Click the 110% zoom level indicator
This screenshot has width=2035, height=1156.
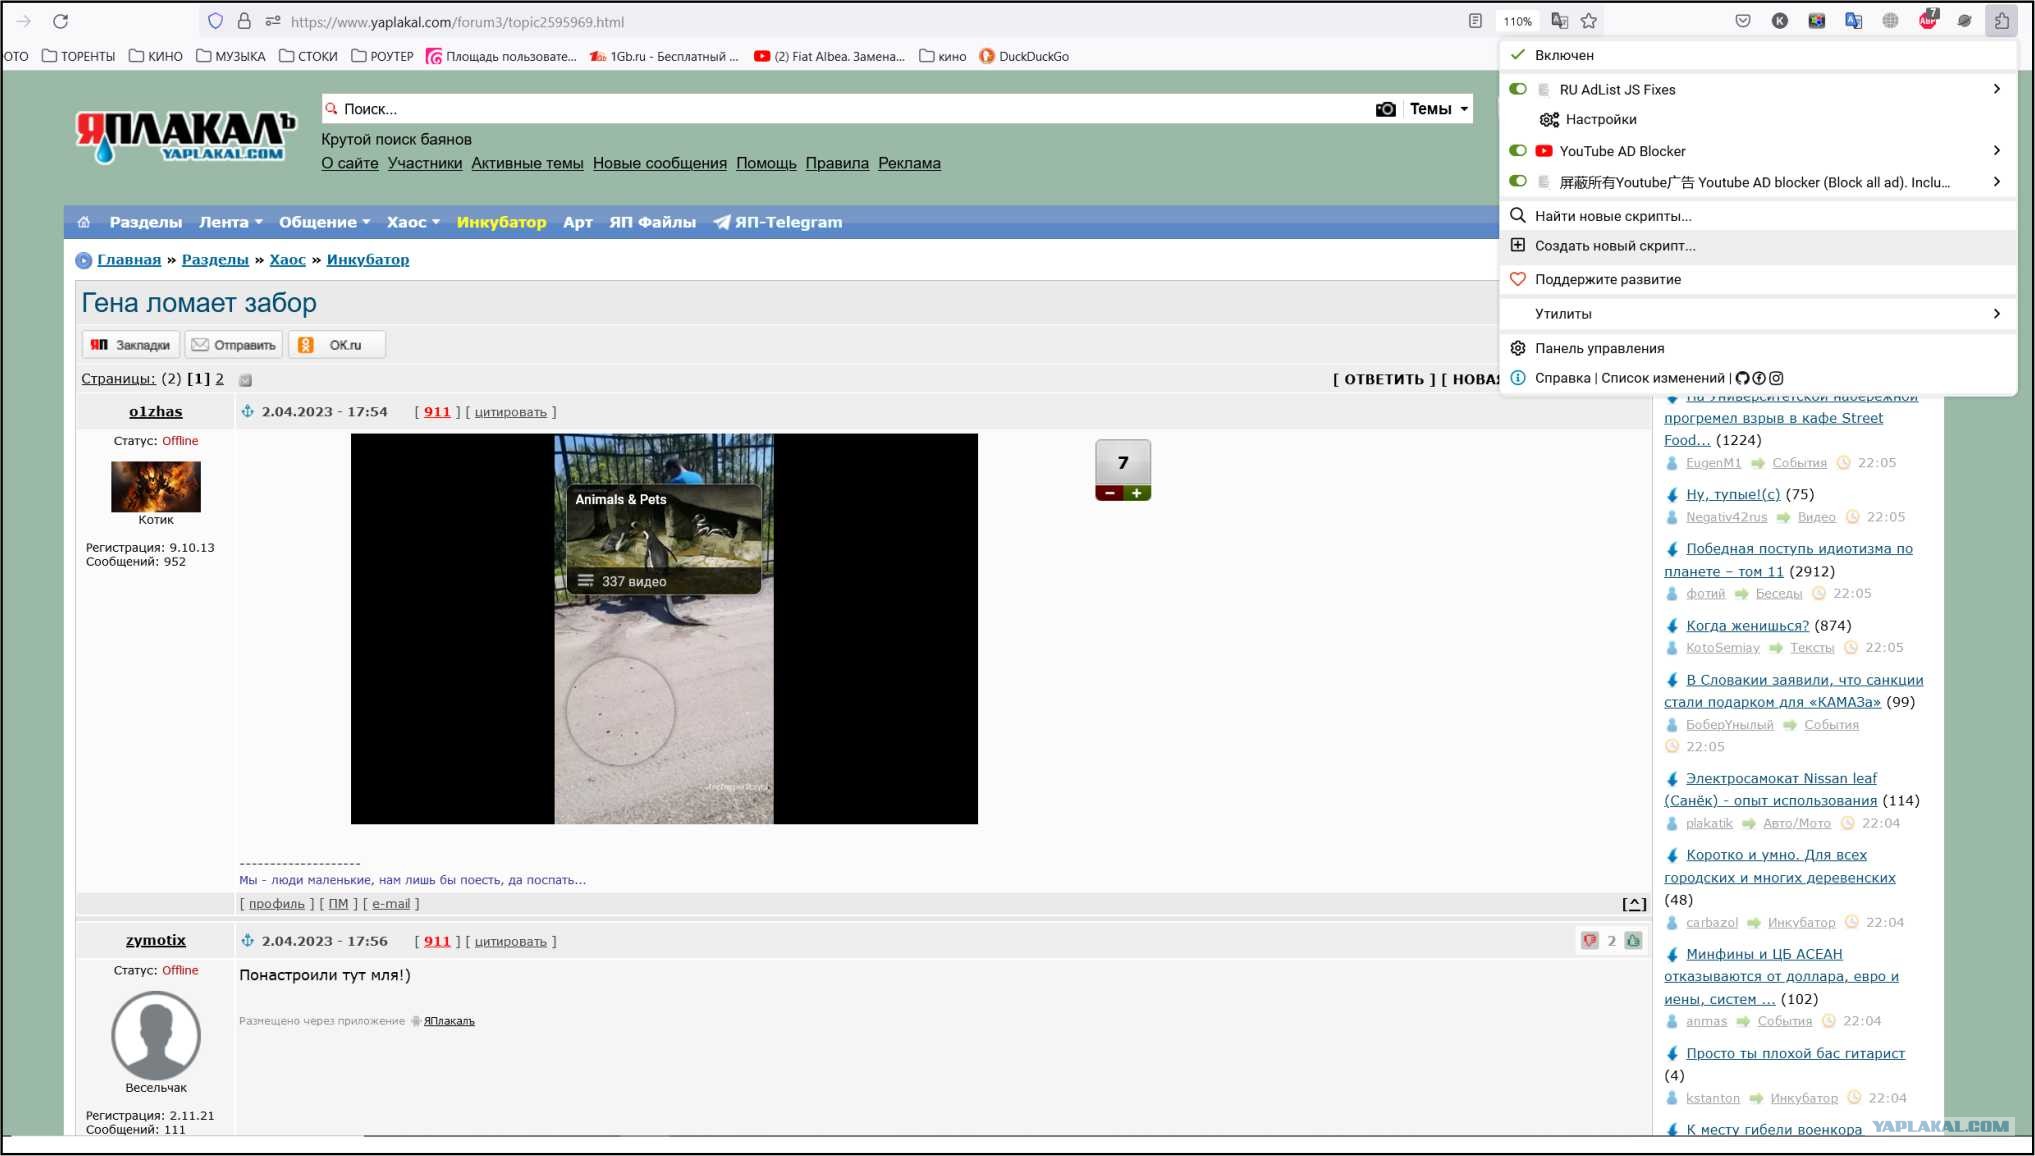click(x=1517, y=21)
